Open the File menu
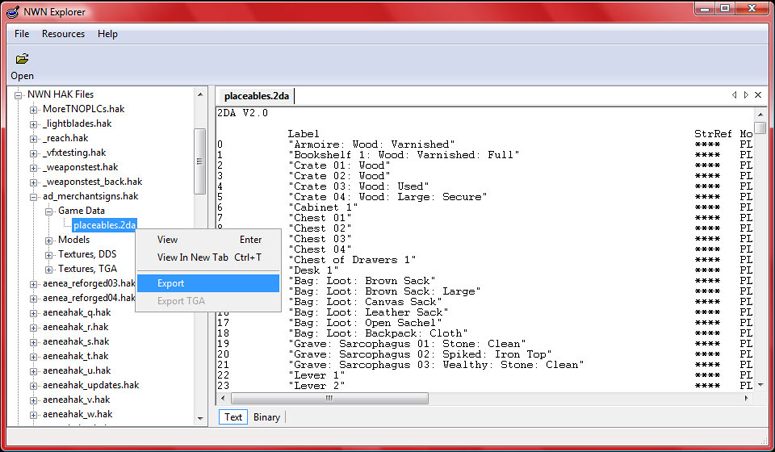Viewport: 775px width, 452px height. 21,34
